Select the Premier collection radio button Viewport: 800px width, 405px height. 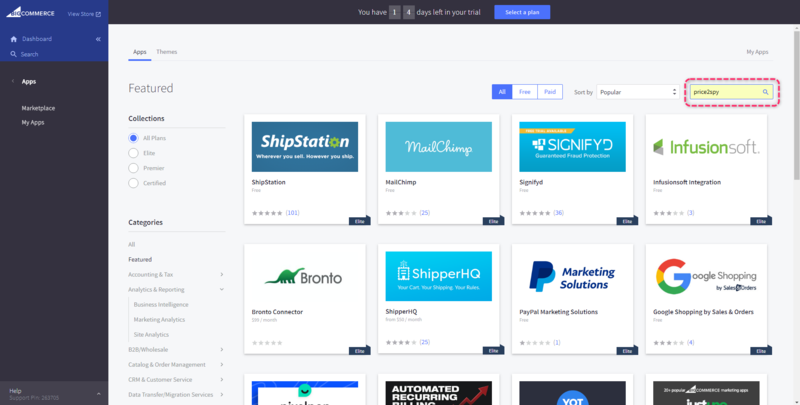tap(133, 168)
